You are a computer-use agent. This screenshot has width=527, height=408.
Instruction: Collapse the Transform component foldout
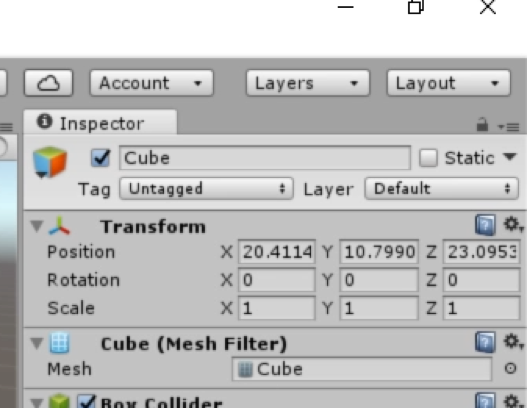37,226
